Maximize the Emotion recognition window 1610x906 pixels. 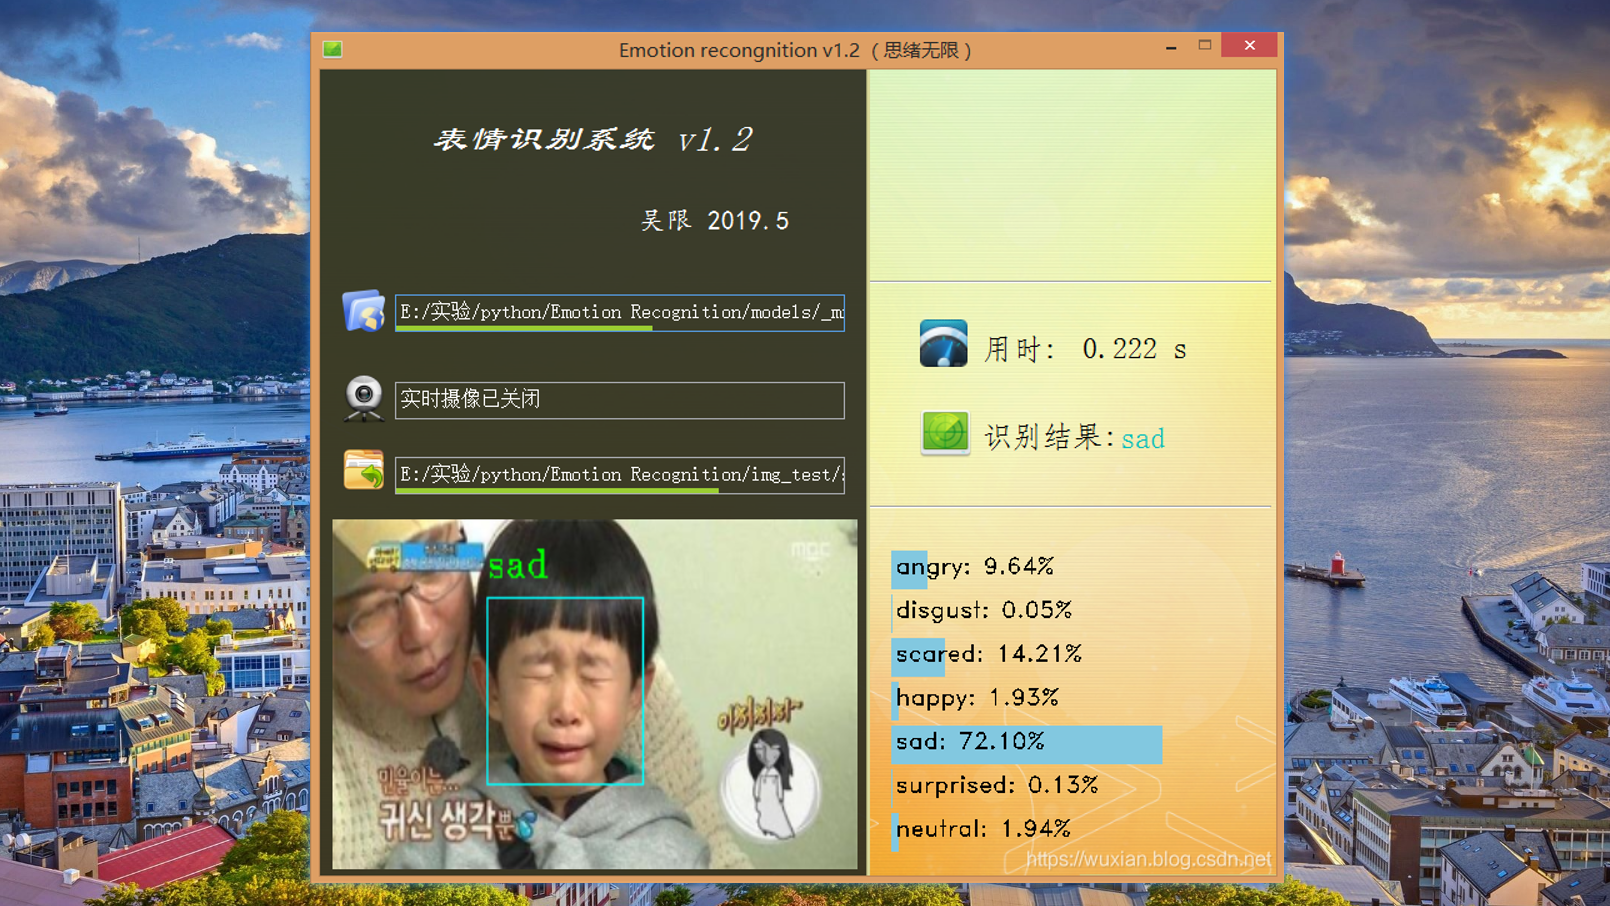tap(1205, 46)
